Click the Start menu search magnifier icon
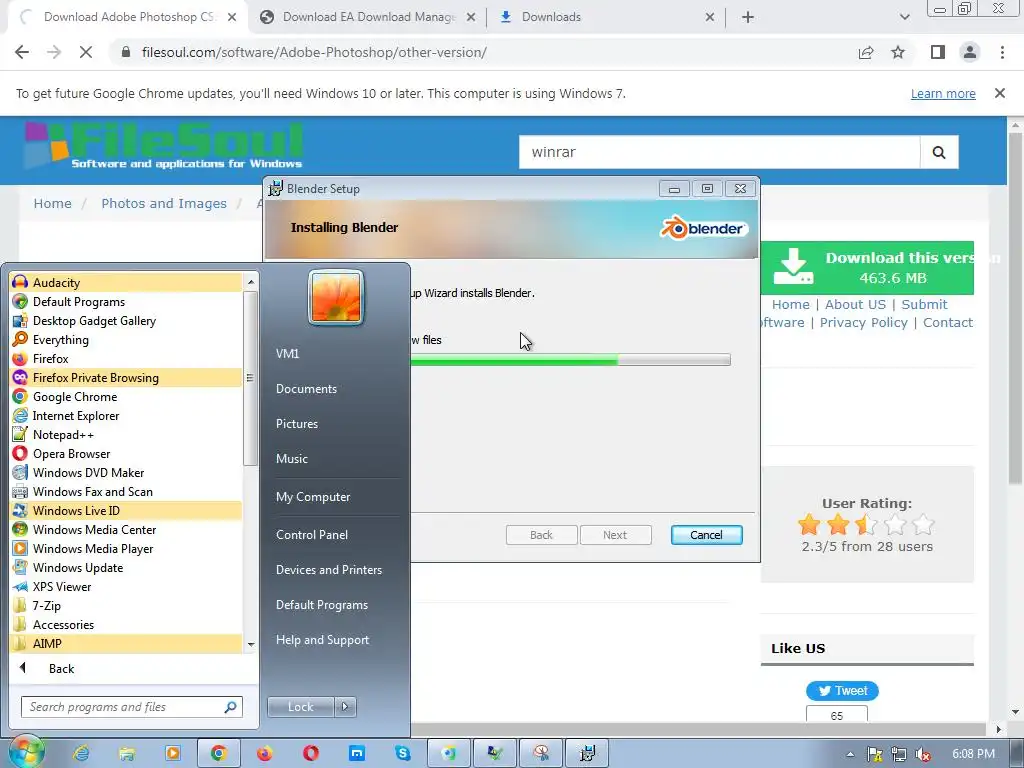Viewport: 1024px width, 768px height. click(x=231, y=707)
